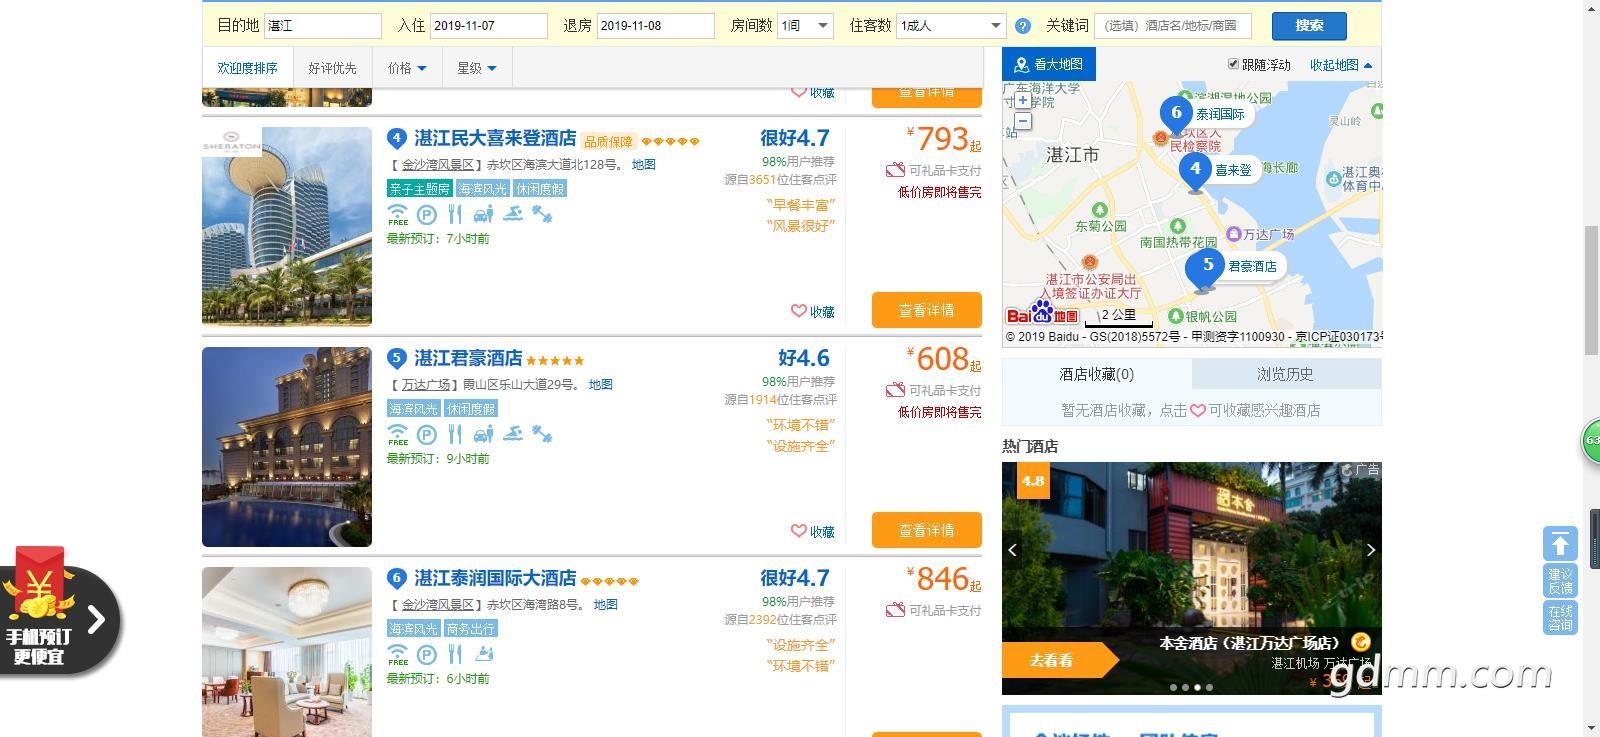1600x737 pixels.
Task: Click the number 4 pin beside 湛江民大喜来登酒店
Action: tap(397, 138)
